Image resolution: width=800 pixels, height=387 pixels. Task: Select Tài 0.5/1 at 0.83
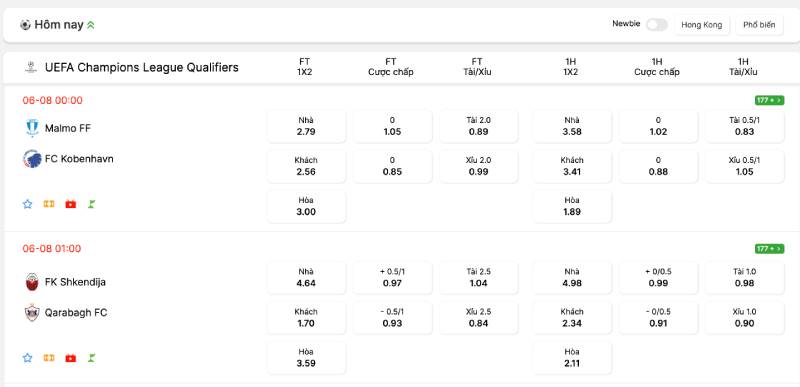[x=744, y=126]
